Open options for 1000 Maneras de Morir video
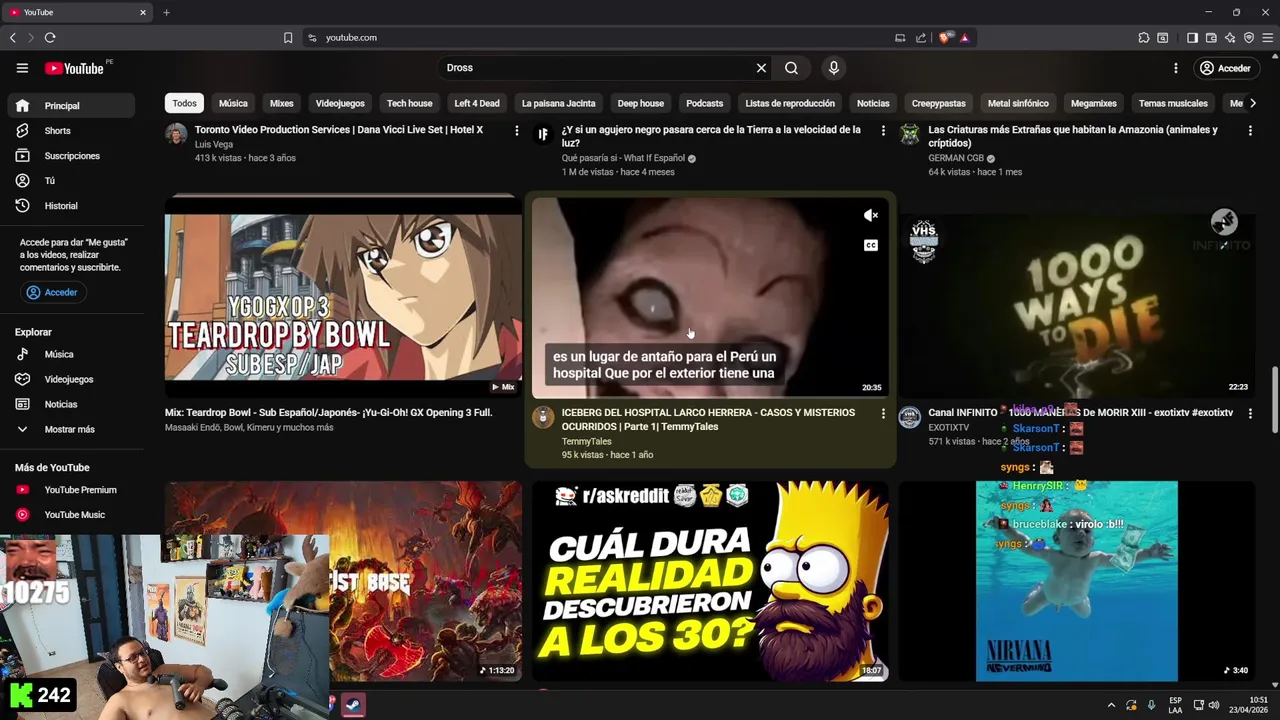The height and width of the screenshot is (720, 1280). point(1250,413)
